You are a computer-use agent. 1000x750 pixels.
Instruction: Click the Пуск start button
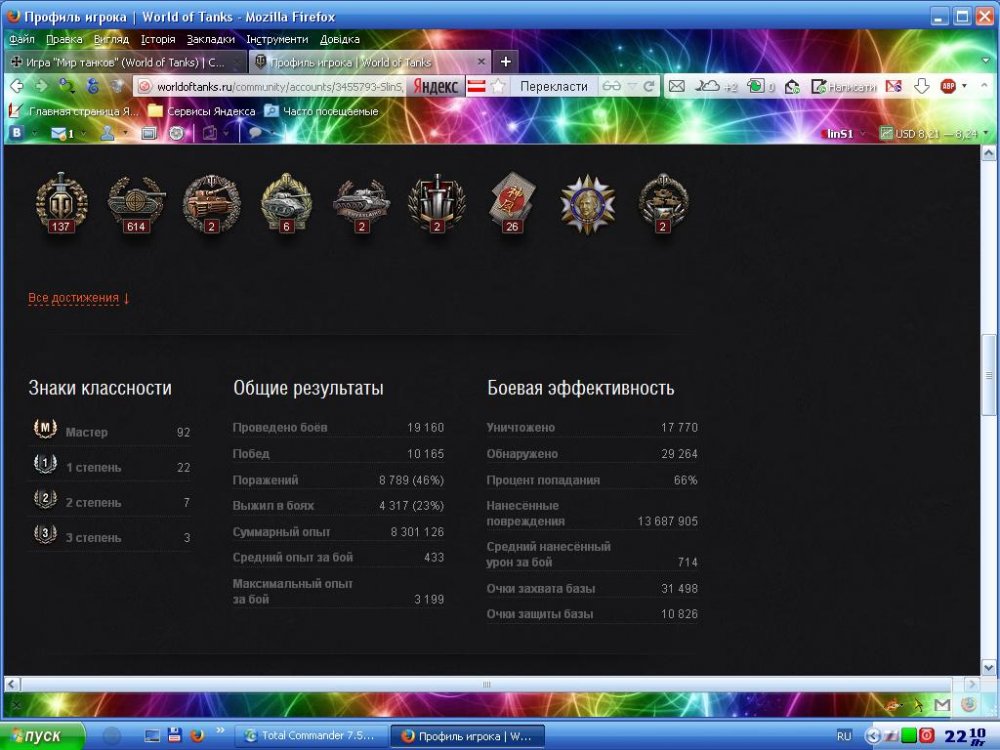click(42, 735)
